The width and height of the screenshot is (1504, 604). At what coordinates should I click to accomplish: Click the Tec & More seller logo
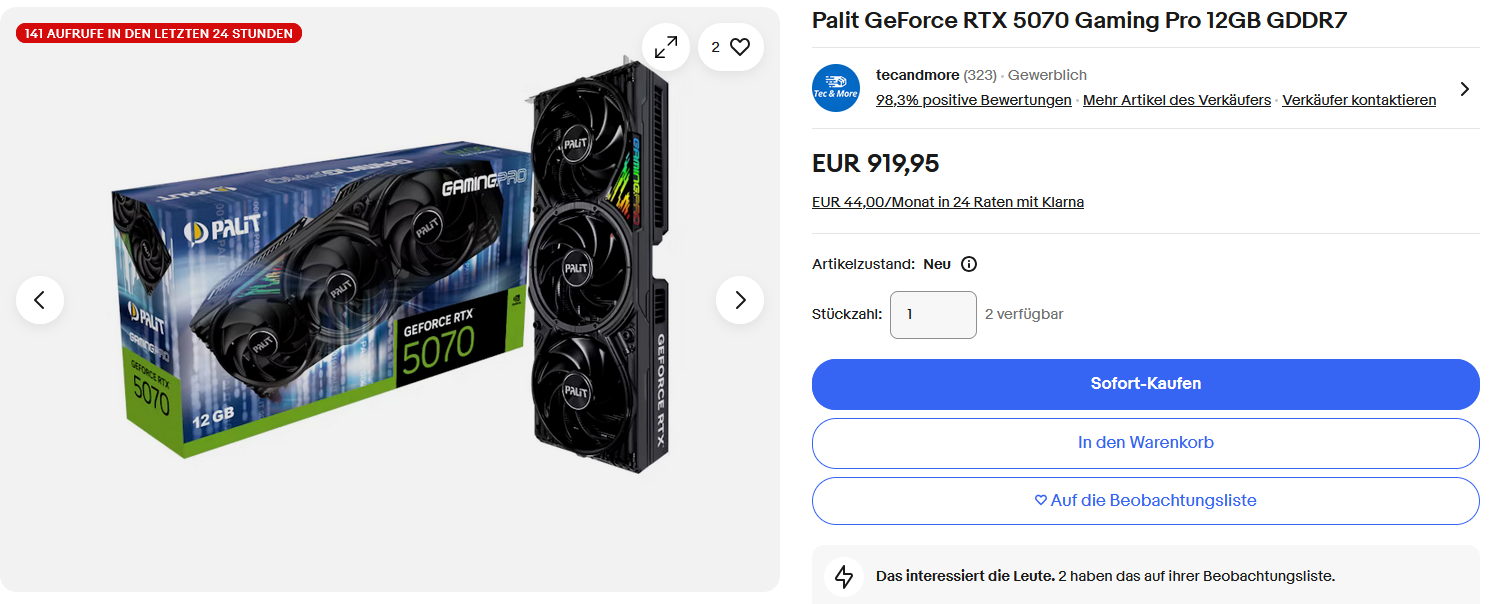[x=836, y=88]
